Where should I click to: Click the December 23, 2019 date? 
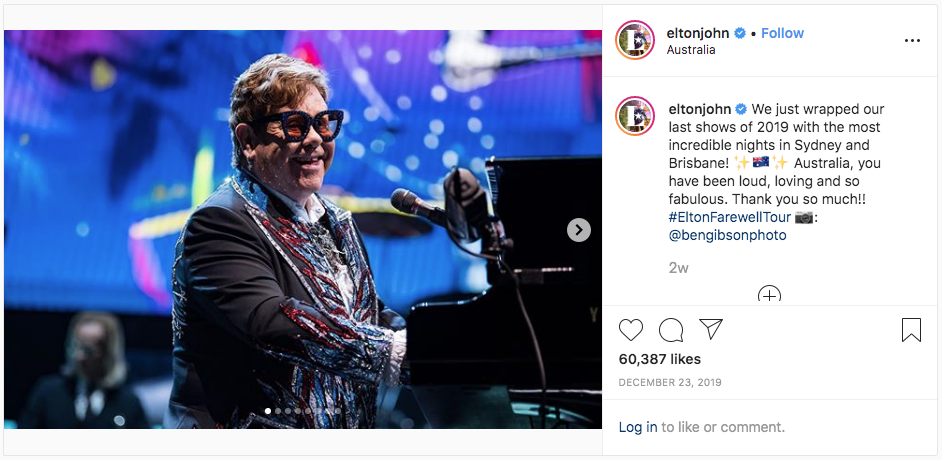click(668, 383)
